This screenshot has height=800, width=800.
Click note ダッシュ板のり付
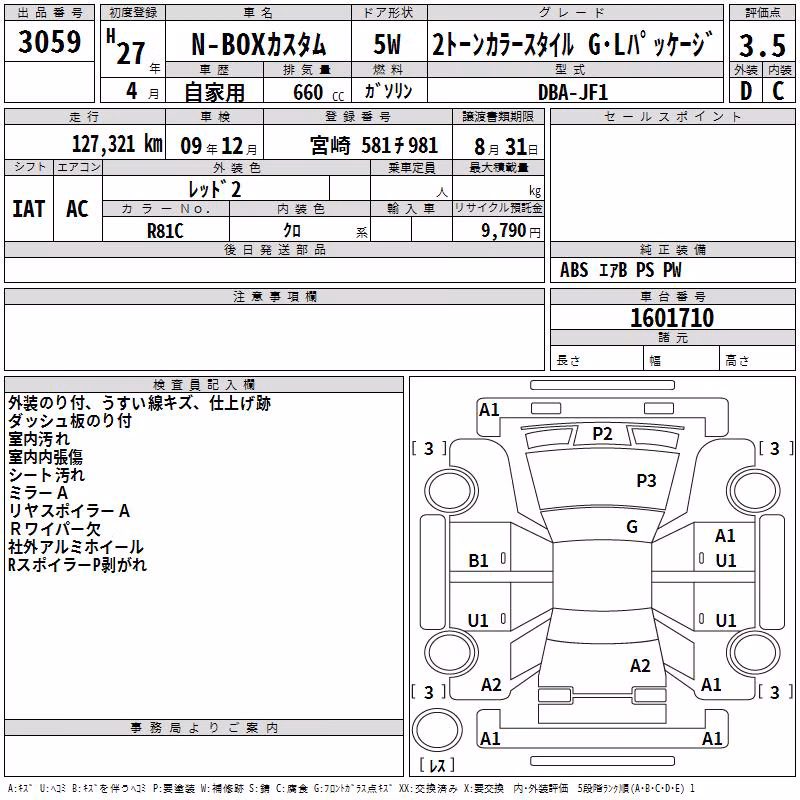70,421
